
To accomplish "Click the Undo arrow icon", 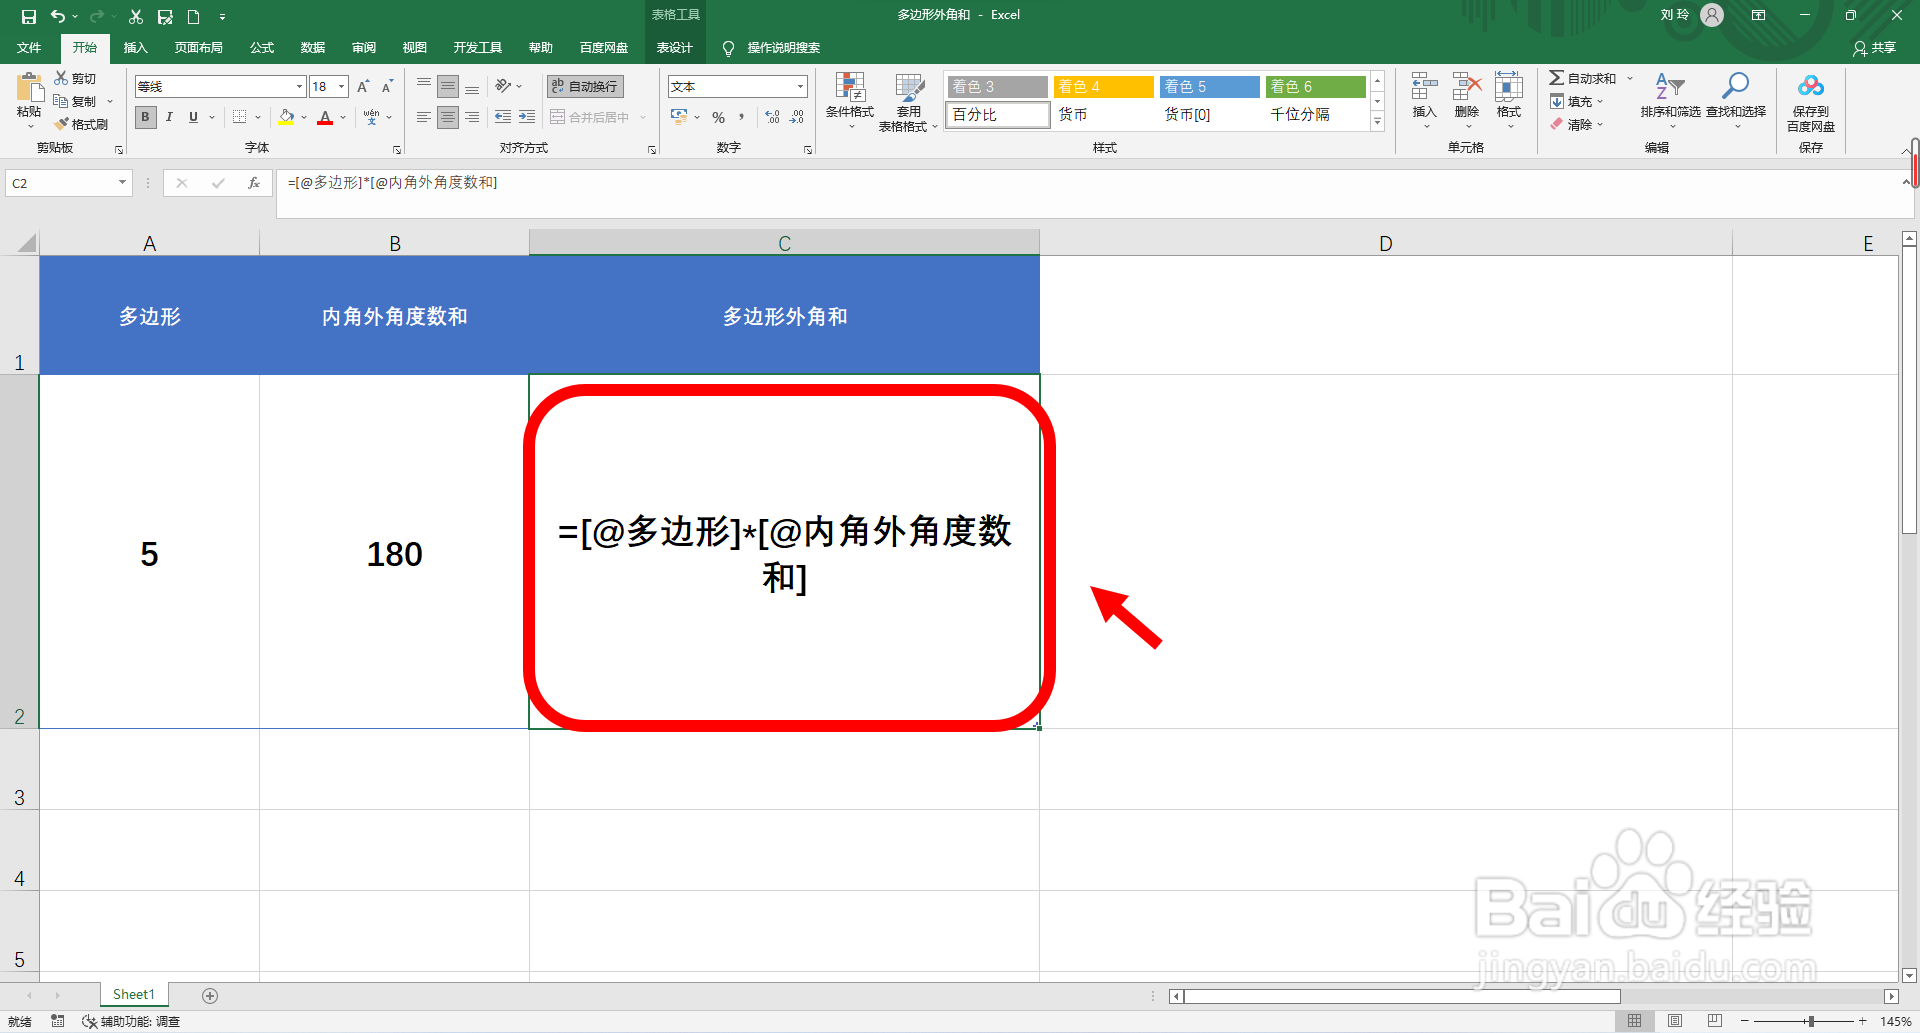I will point(58,16).
